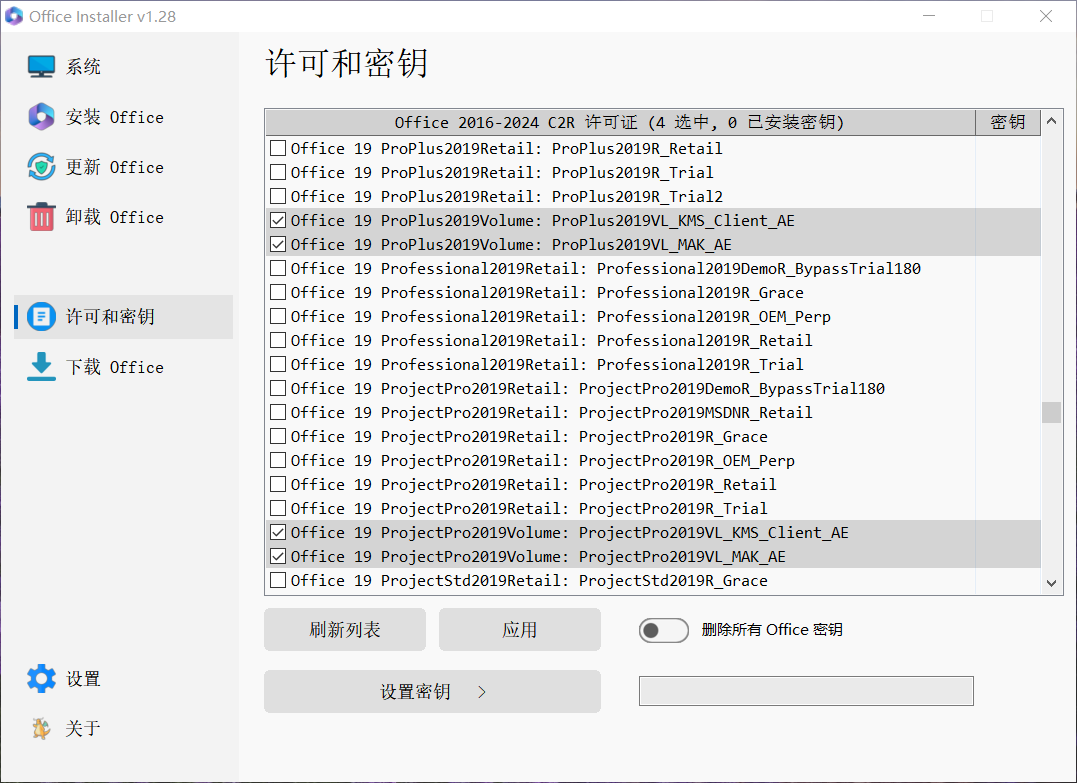The width and height of the screenshot is (1077, 783).
Task: Select the Professional2019R_Retail row text
Action: (x=552, y=341)
